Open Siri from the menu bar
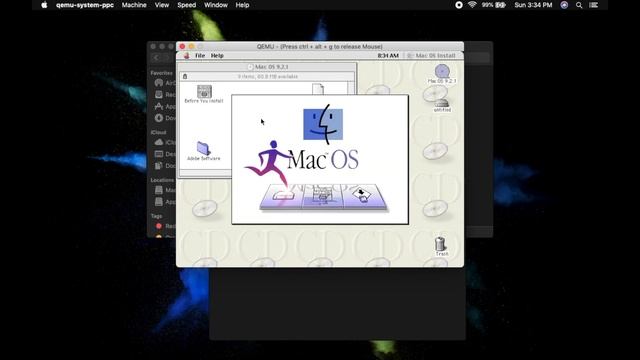Viewport: 640px width, 360px height. pyautogui.click(x=564, y=5)
